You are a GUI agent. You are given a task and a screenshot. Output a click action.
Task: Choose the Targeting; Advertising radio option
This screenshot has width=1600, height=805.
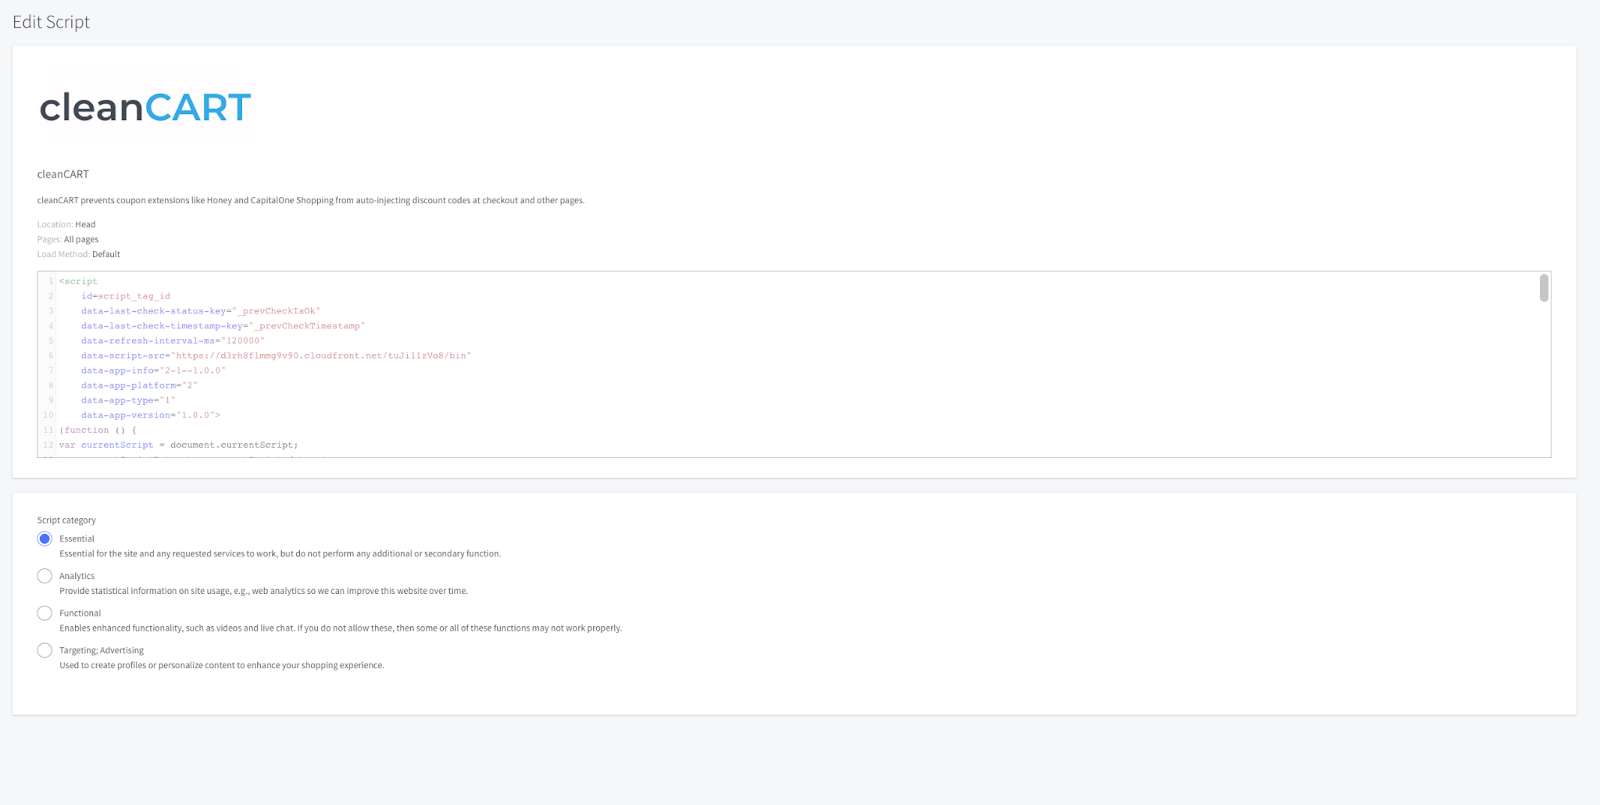point(45,650)
